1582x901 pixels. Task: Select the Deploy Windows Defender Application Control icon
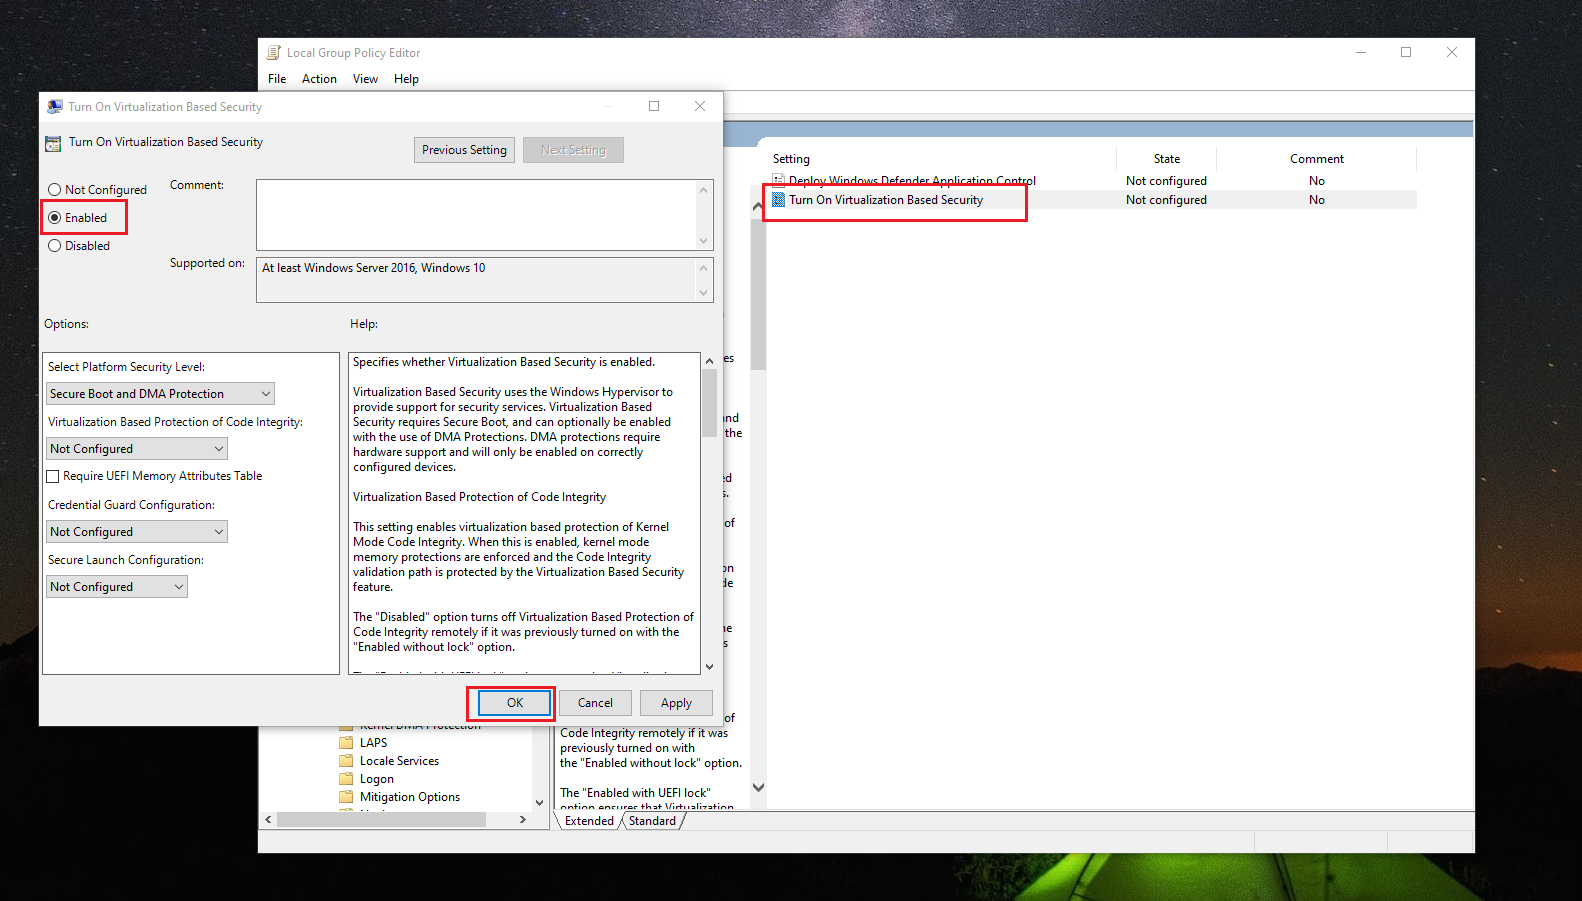pyautogui.click(x=778, y=181)
